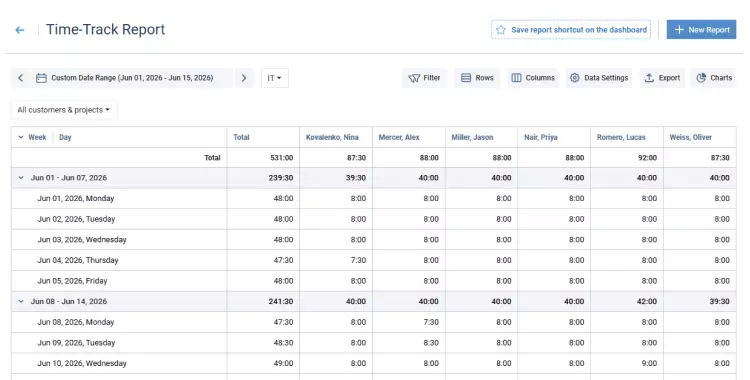Open All customers & projects dropdown
This screenshot has height=380, width=750.
tap(64, 110)
